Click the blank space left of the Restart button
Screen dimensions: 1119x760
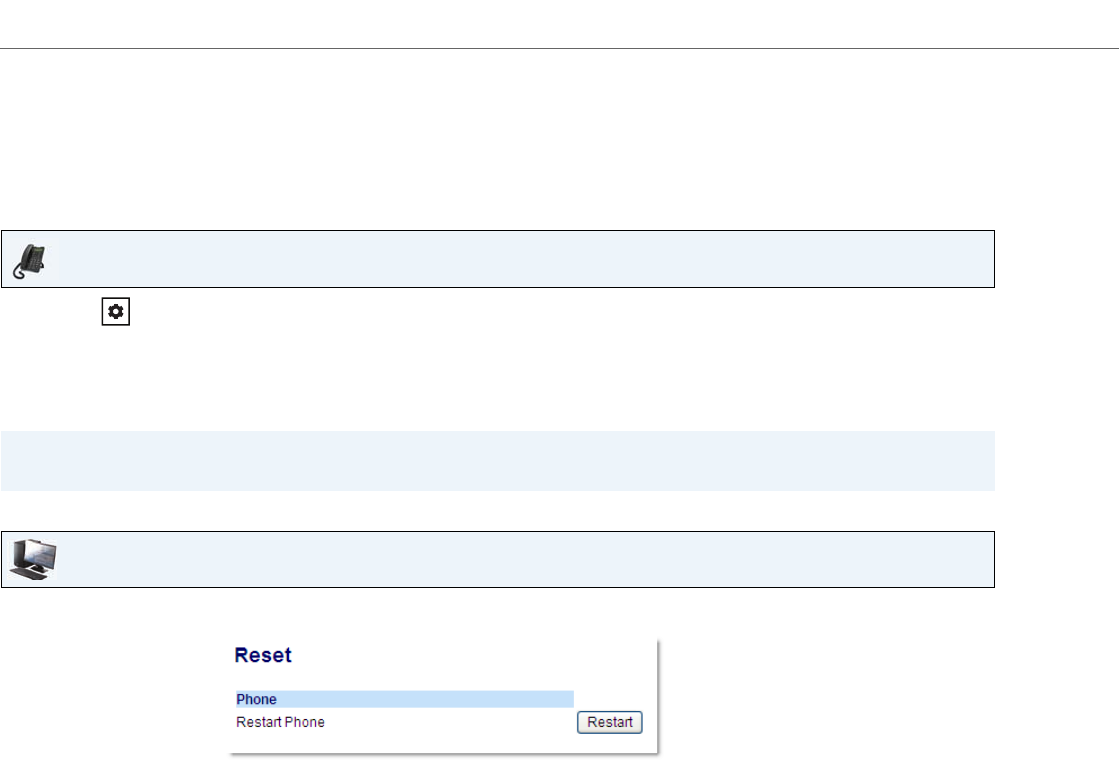tap(450, 722)
